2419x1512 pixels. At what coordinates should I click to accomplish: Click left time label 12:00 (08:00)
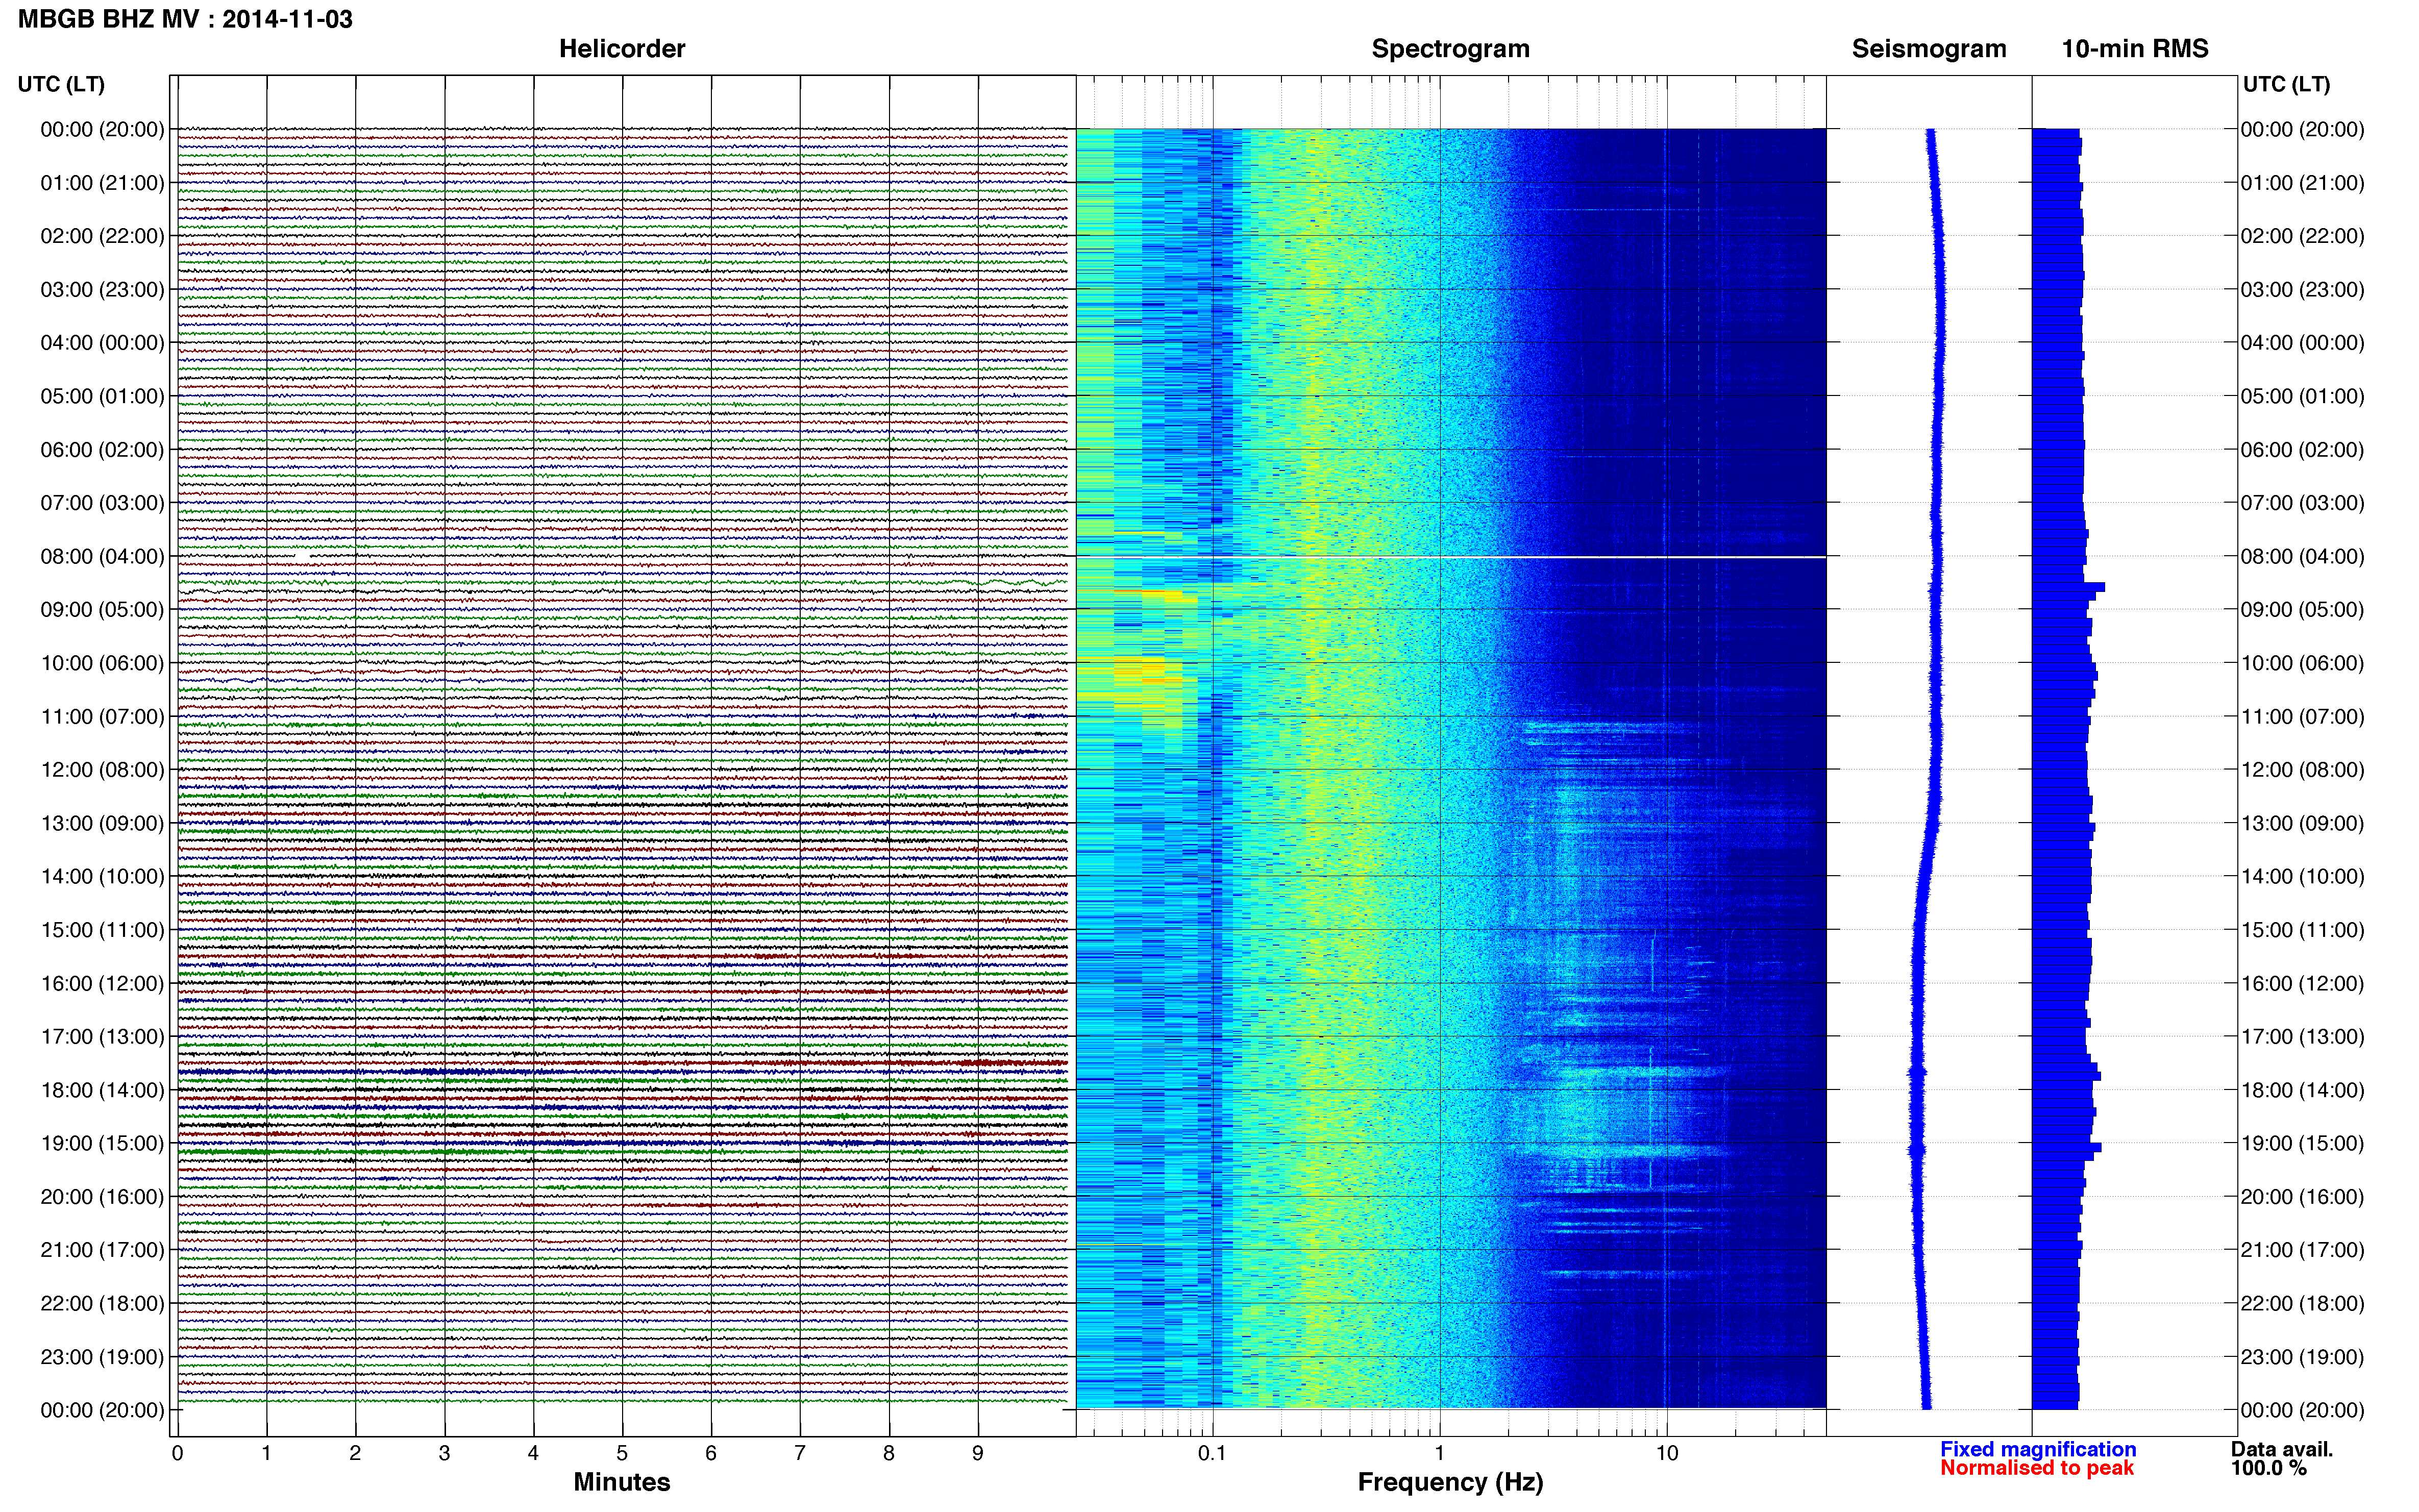(102, 770)
